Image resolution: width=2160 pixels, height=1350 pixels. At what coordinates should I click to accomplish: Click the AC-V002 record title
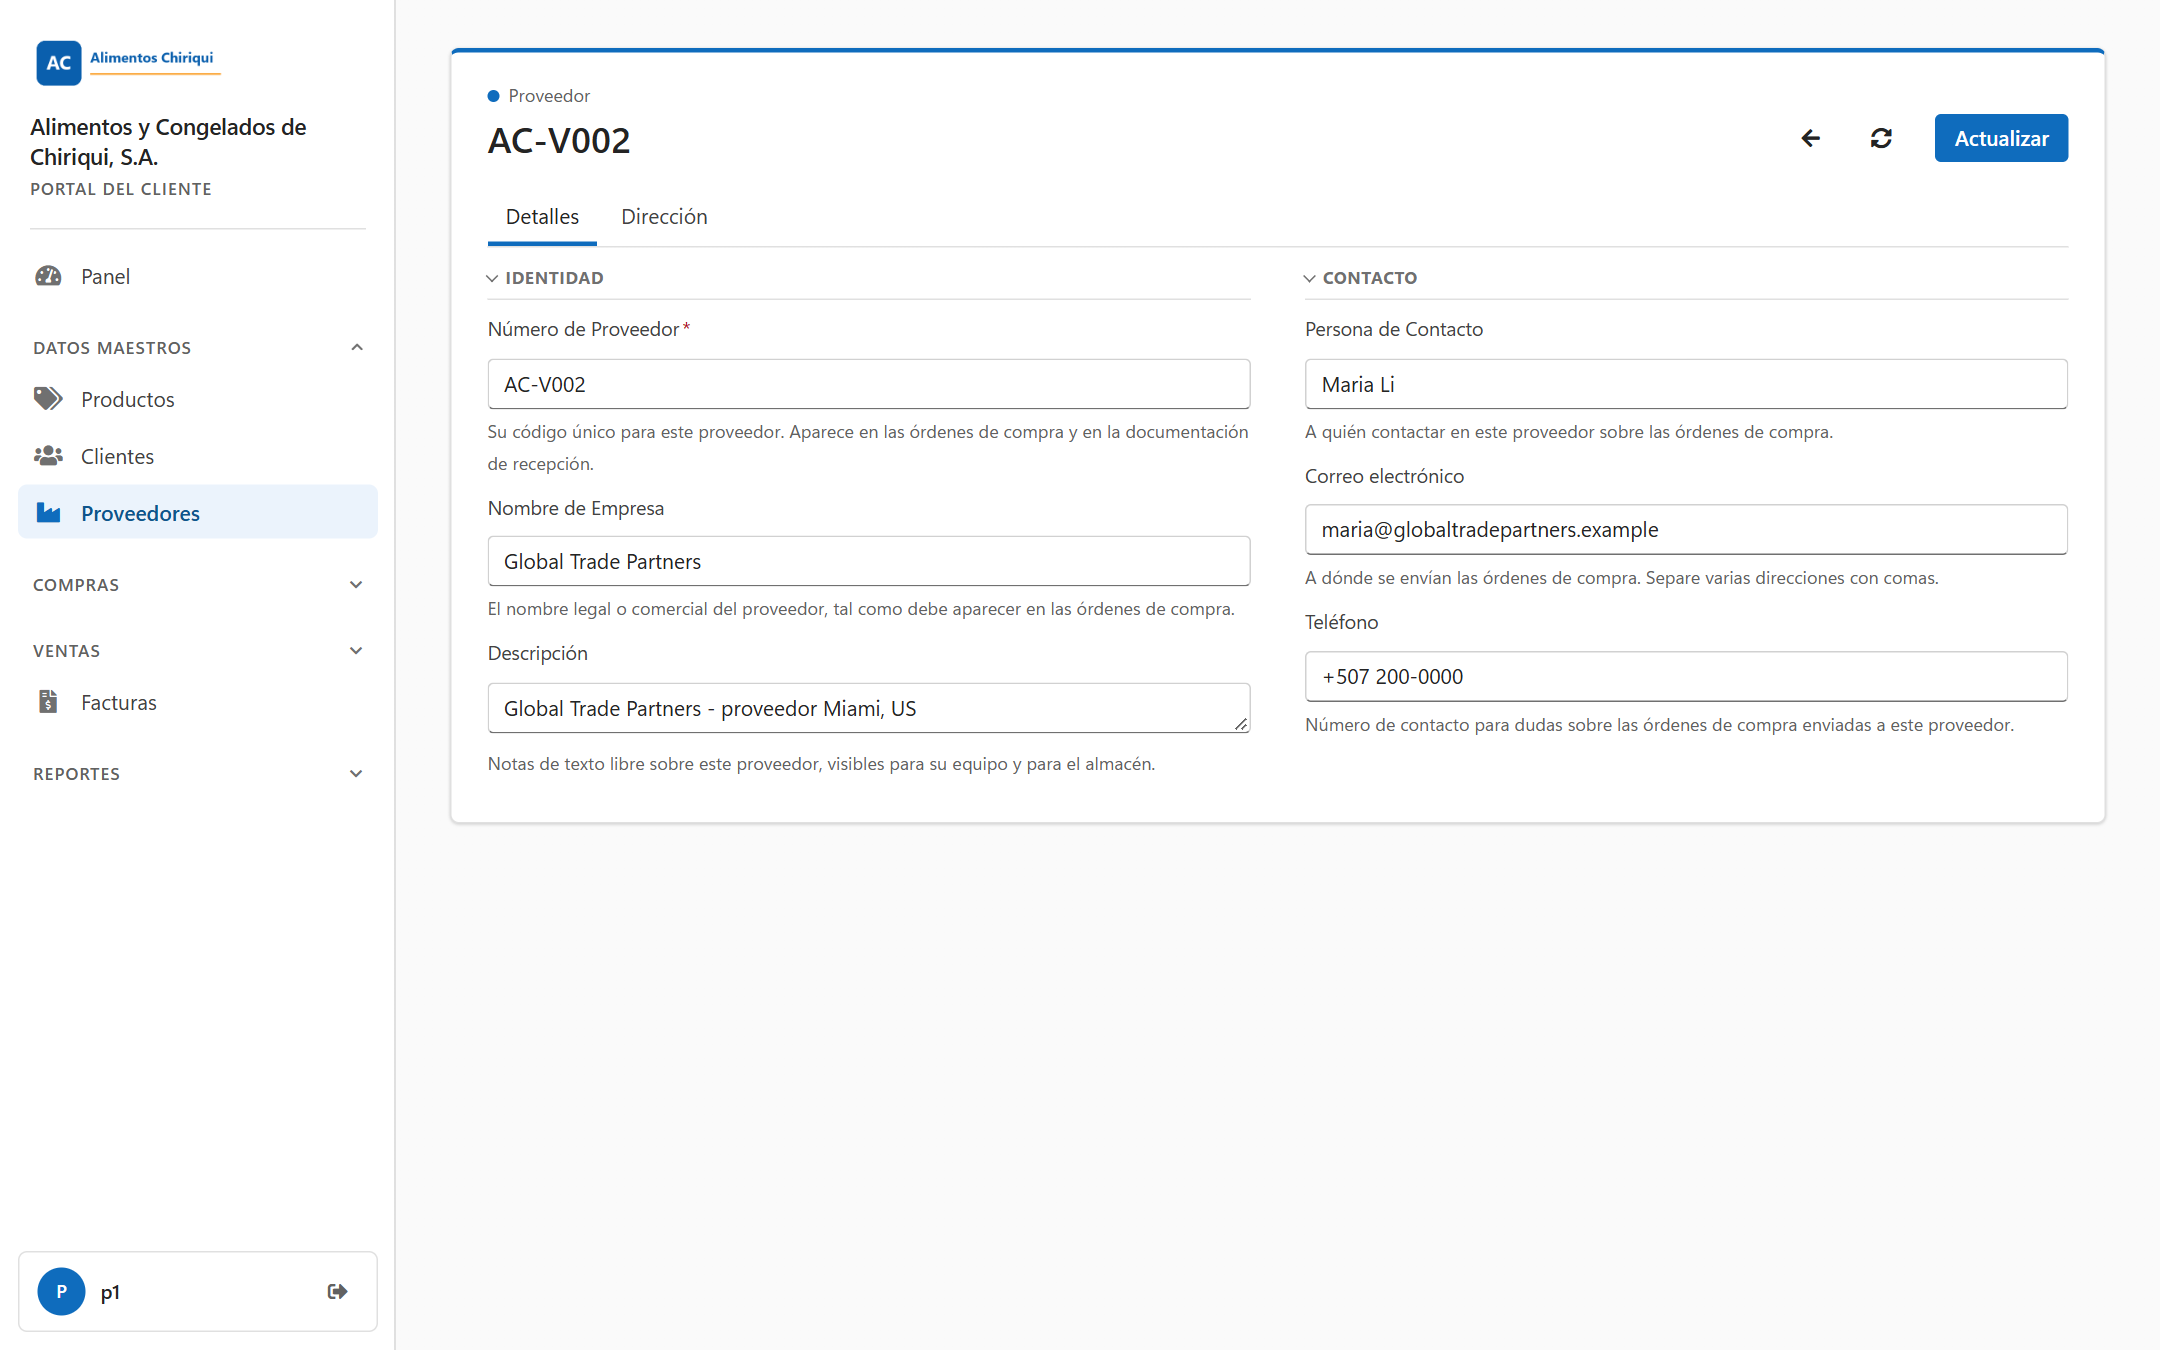coord(559,141)
